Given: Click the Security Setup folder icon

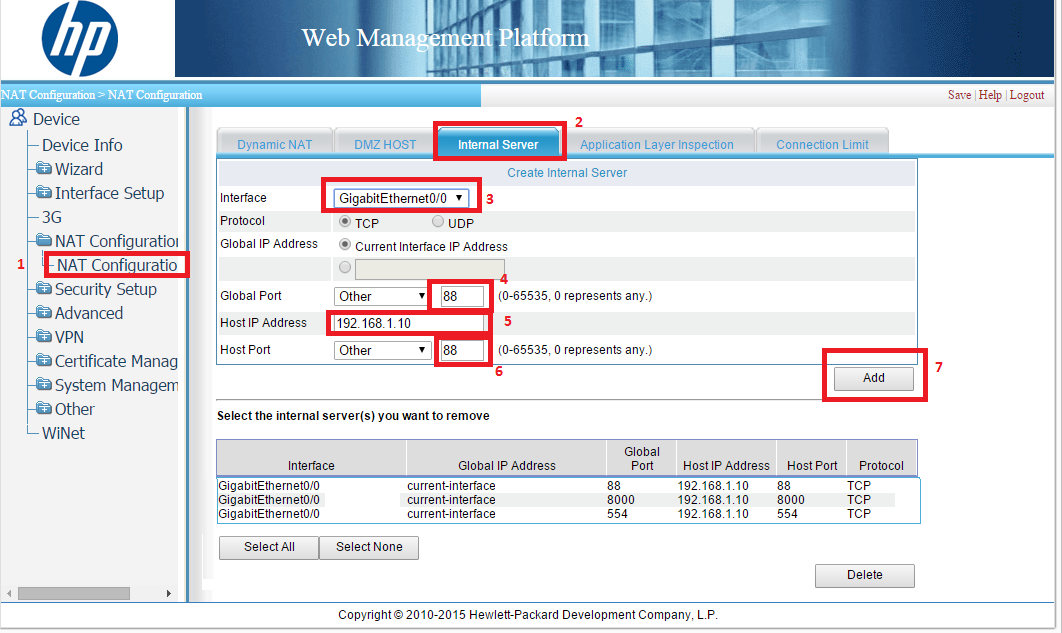Looking at the screenshot, I should (x=44, y=289).
